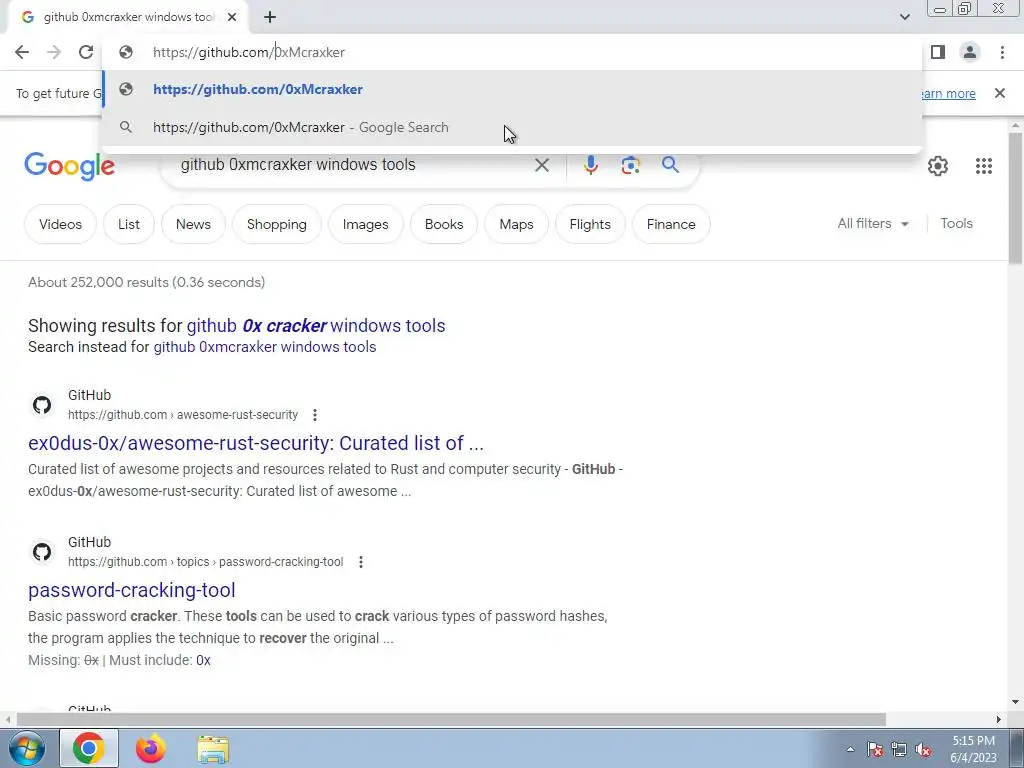This screenshot has height=768, width=1024.
Task: Filter results by Videos
Action: [60, 224]
